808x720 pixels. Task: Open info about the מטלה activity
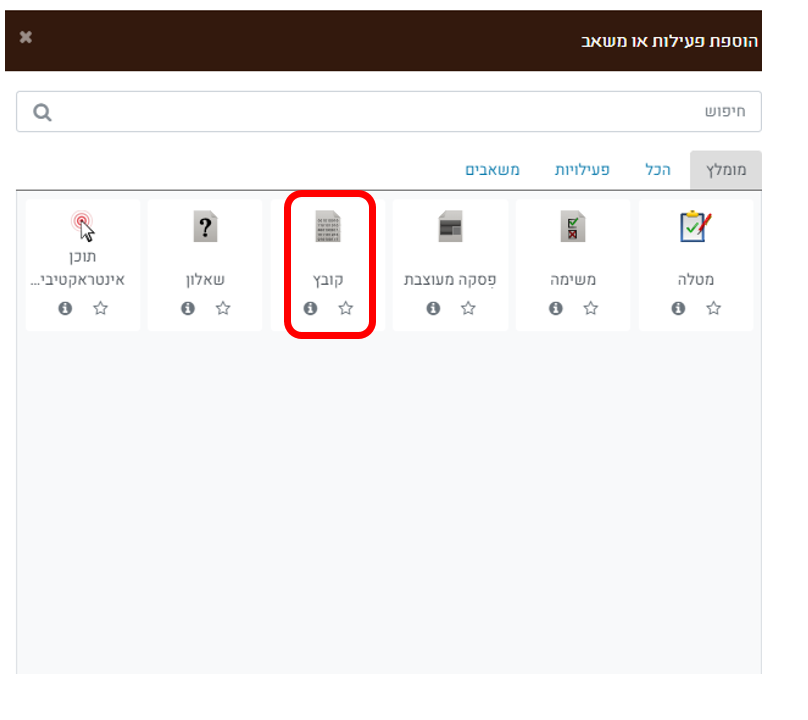[678, 309]
